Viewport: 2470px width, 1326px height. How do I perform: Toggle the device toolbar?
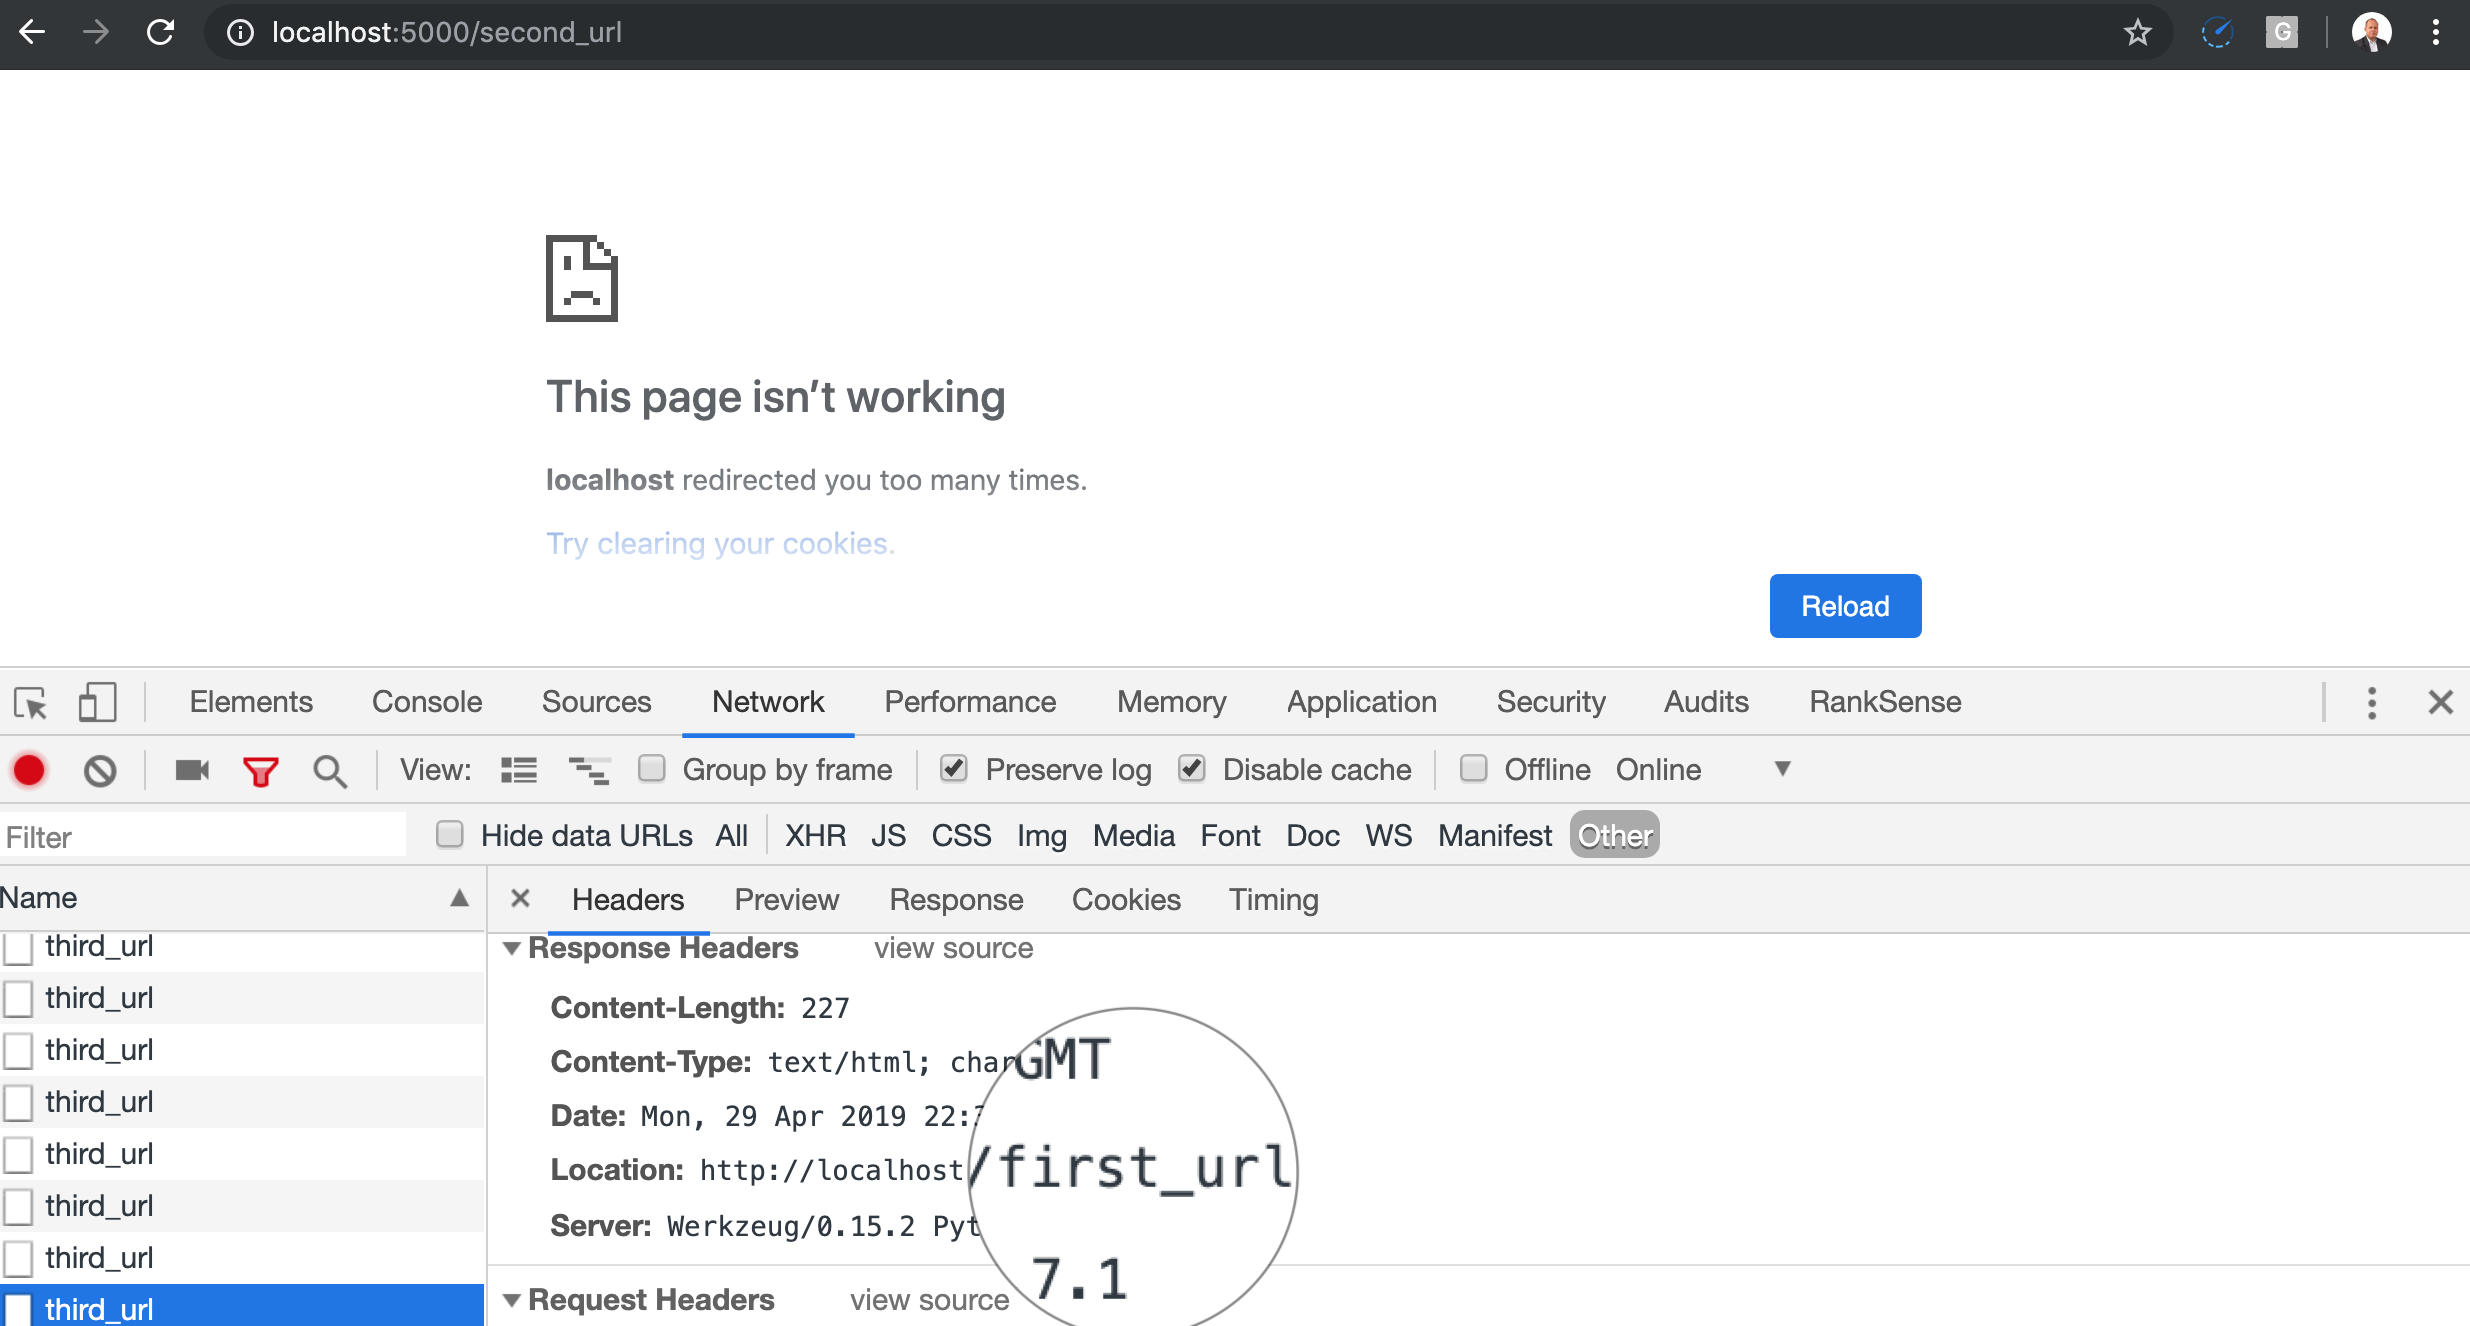click(97, 703)
